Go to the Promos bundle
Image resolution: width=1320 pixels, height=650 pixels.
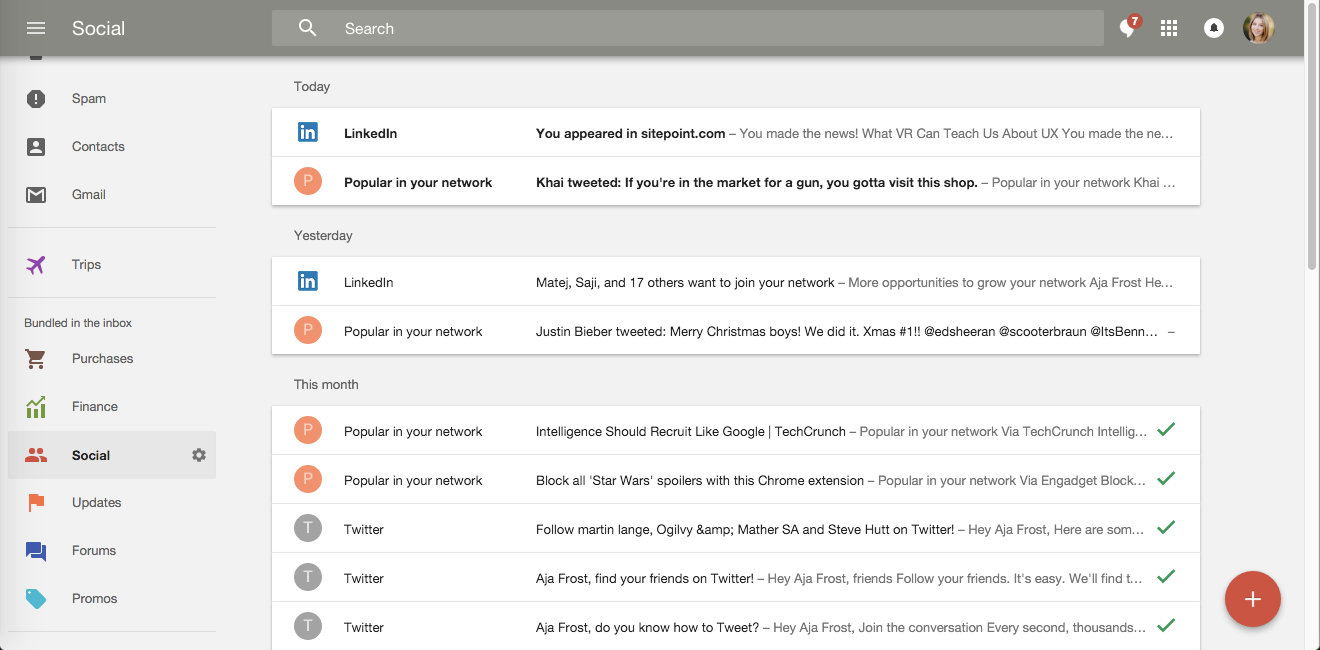(x=94, y=599)
